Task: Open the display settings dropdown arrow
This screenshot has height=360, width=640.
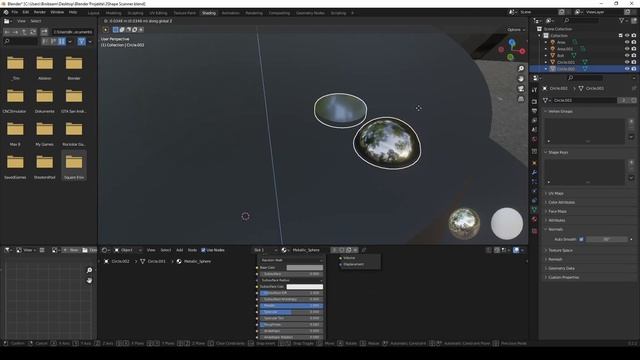Action: 70,41
